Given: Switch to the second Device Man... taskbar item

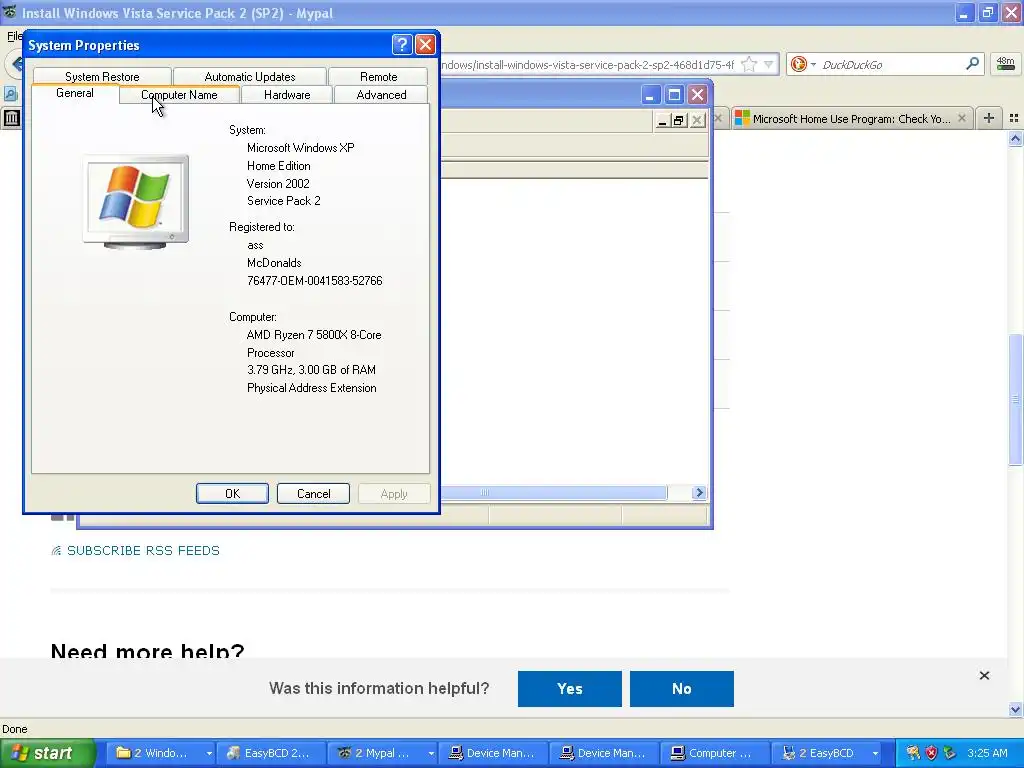Looking at the screenshot, I should (604, 753).
